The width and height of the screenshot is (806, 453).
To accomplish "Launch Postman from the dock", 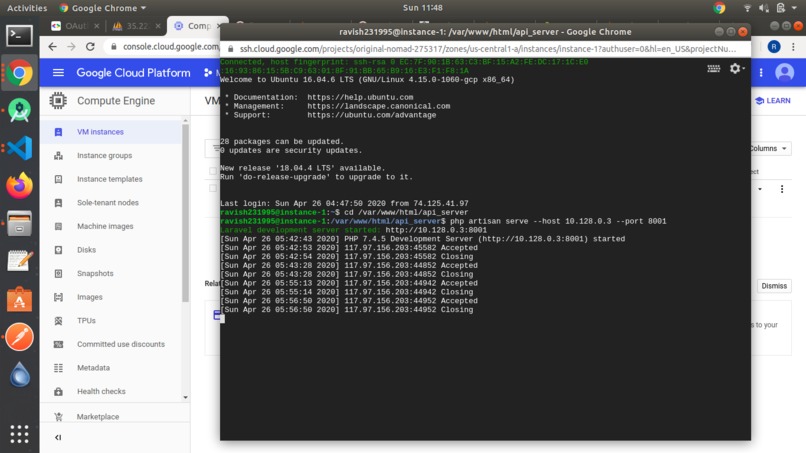I will [x=19, y=337].
